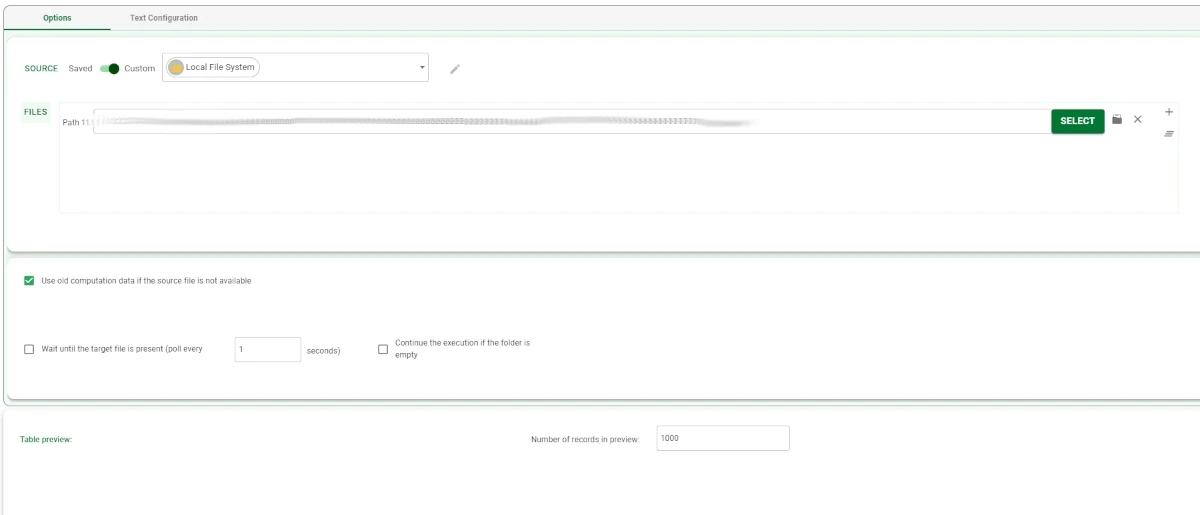Switch to the Options tab
Viewport: 1200px width, 515px height.
click(x=57, y=18)
